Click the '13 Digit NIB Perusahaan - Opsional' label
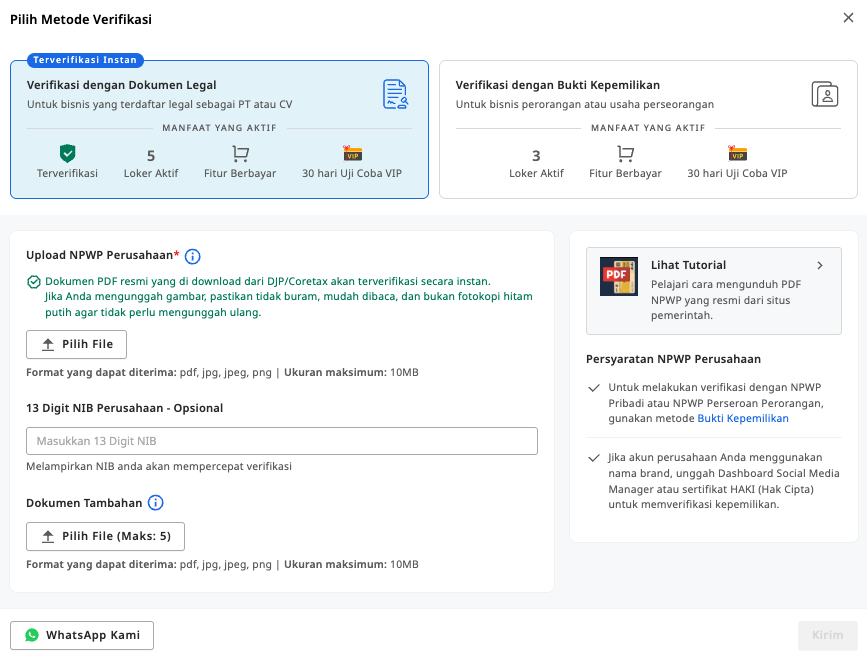867x658 pixels. click(x=124, y=408)
